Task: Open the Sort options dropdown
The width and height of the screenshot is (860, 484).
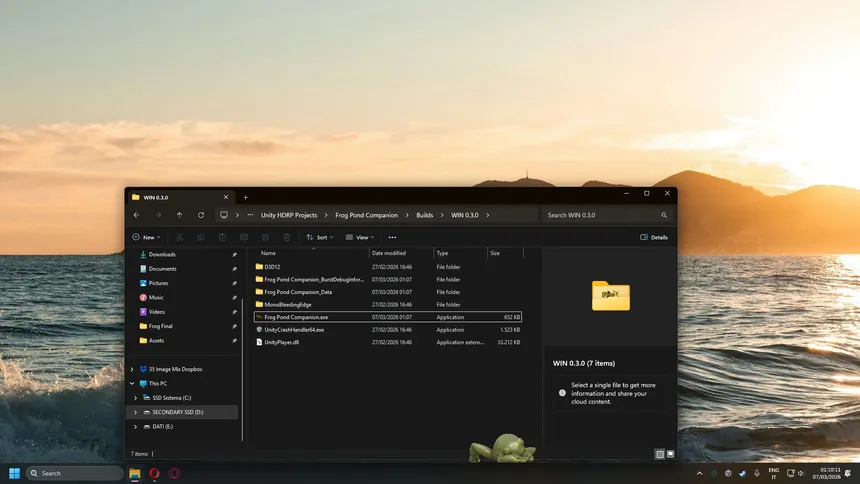Action: 319,237
